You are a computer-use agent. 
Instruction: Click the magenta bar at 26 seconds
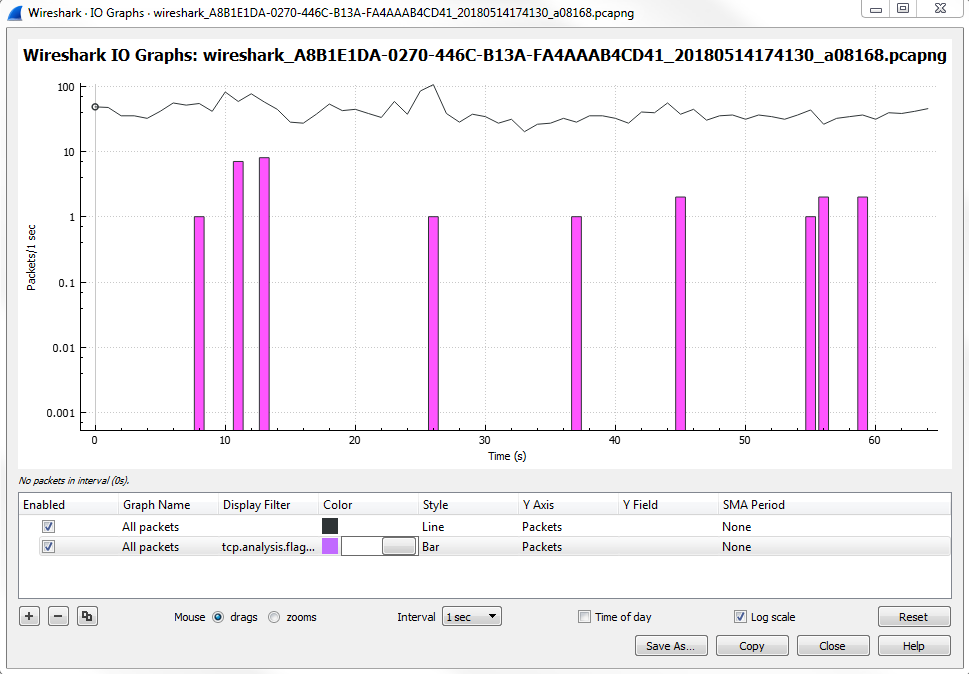coord(433,323)
